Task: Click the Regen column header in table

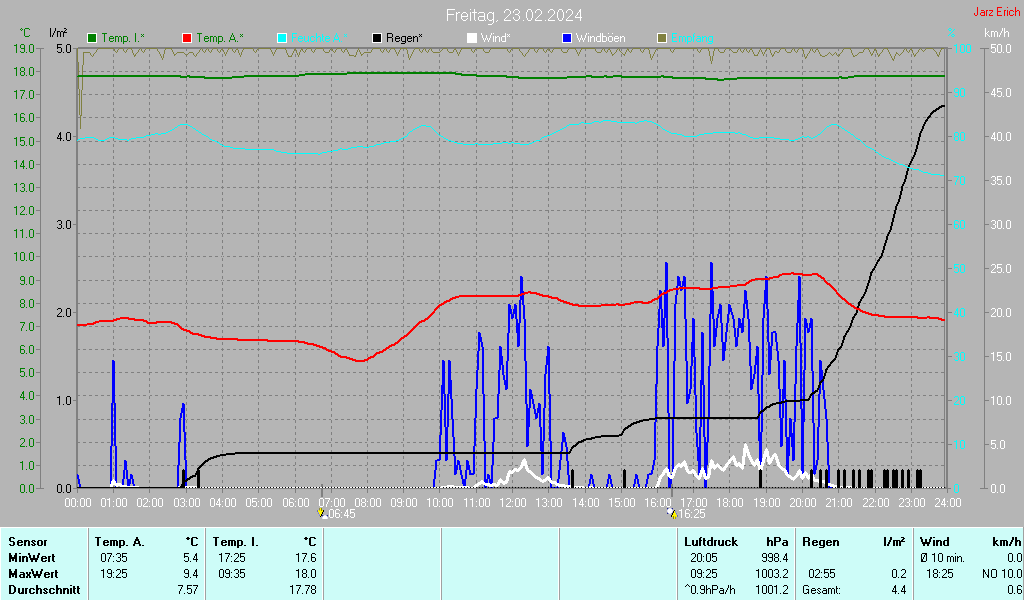Action: [x=822, y=541]
